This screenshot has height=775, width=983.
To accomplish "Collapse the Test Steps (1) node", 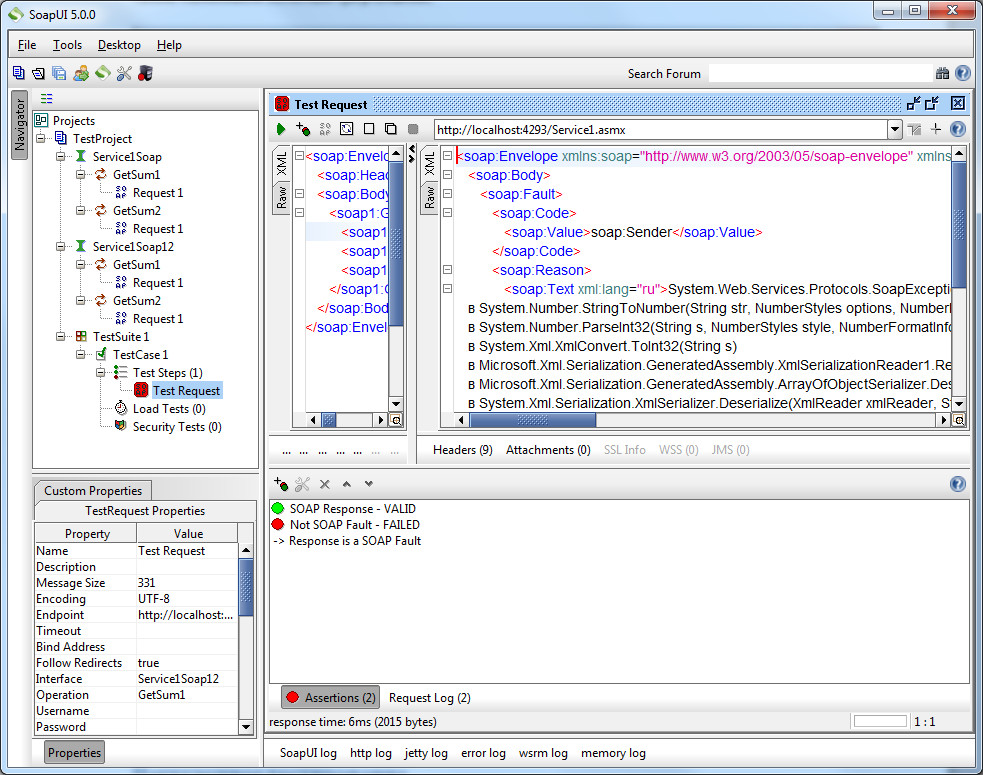I will click(x=101, y=372).
